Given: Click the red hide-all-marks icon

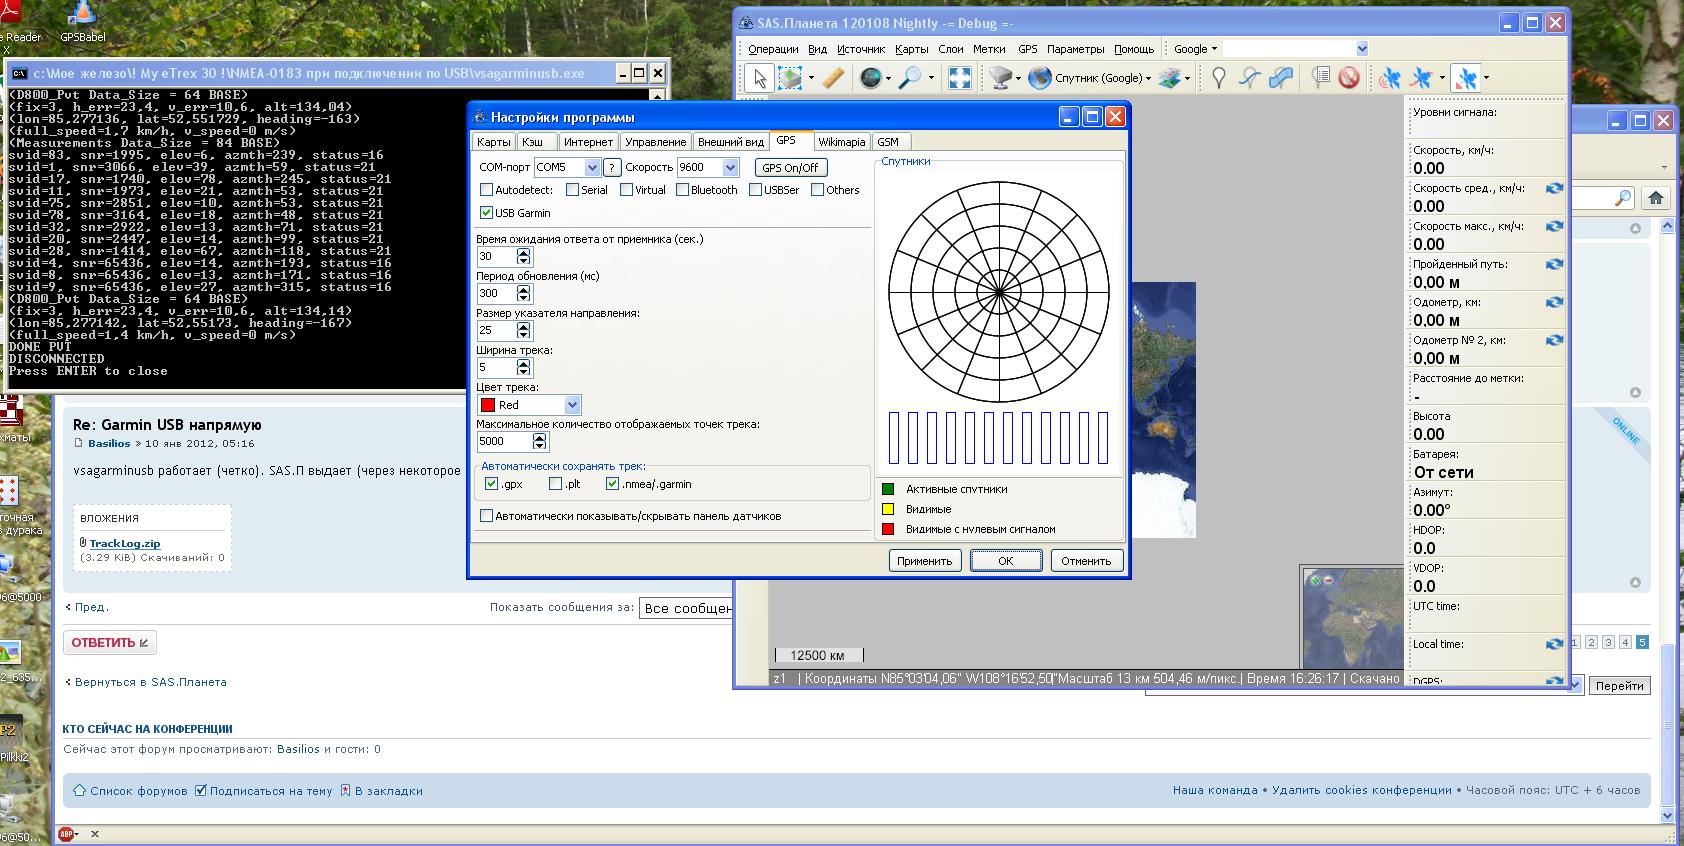Looking at the screenshot, I should tap(1349, 78).
